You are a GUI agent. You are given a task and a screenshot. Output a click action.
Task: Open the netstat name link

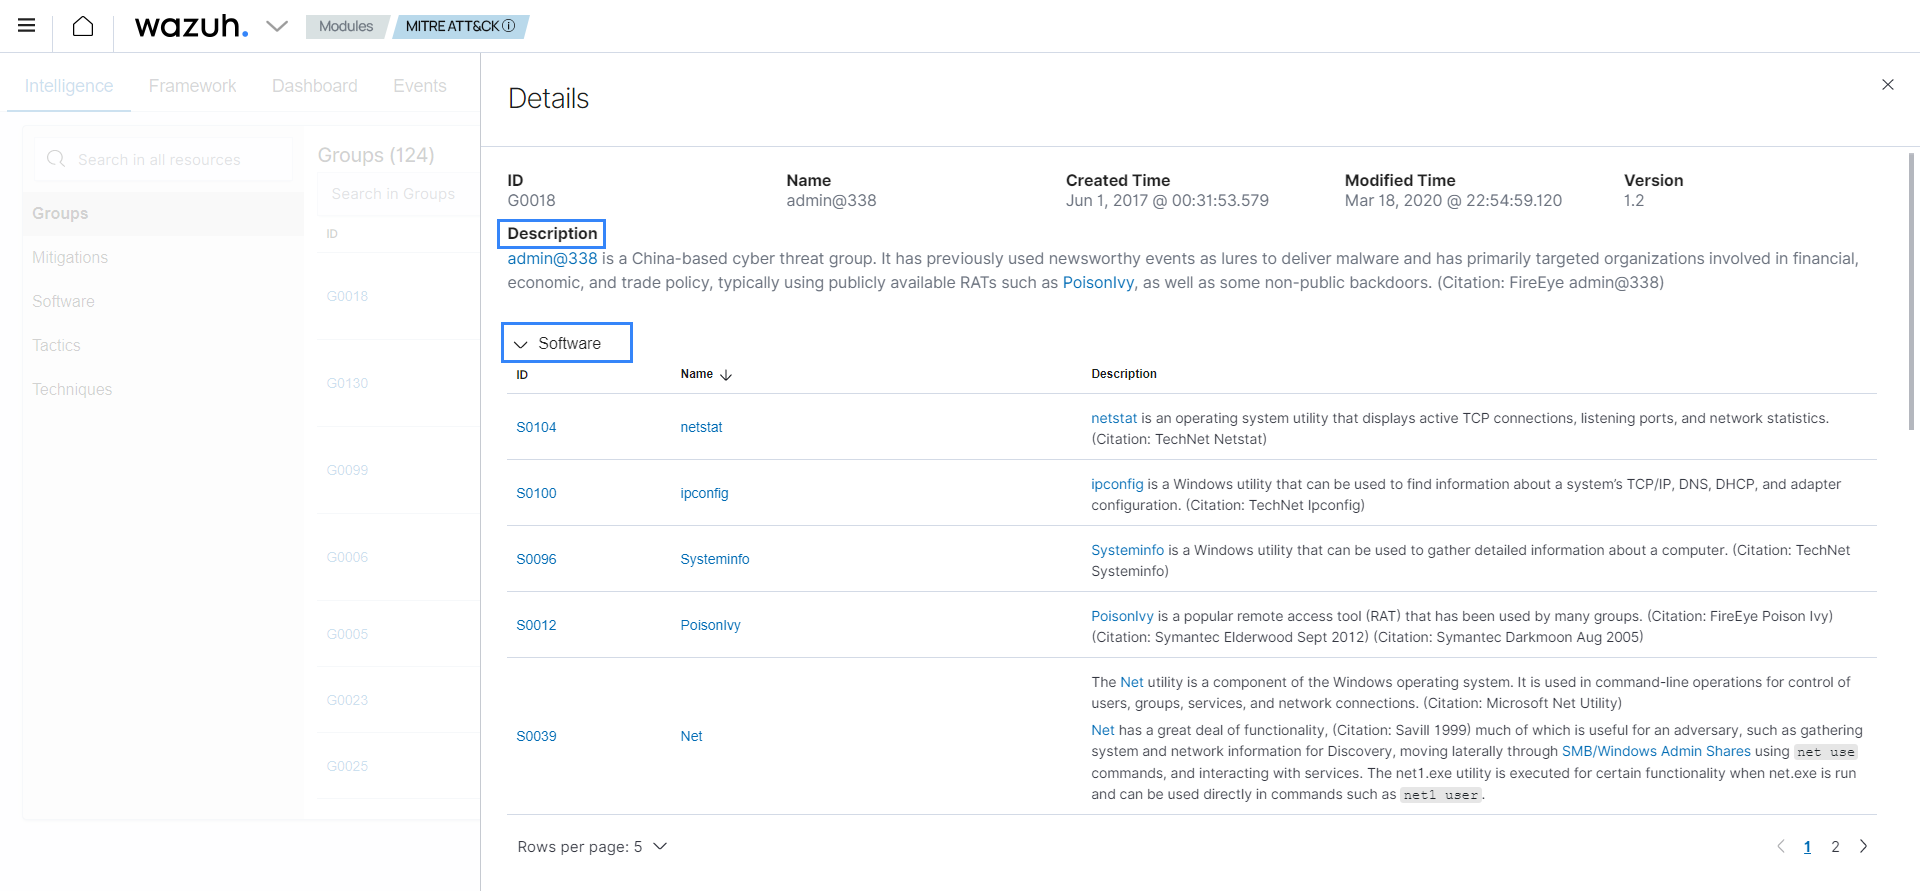click(x=701, y=427)
